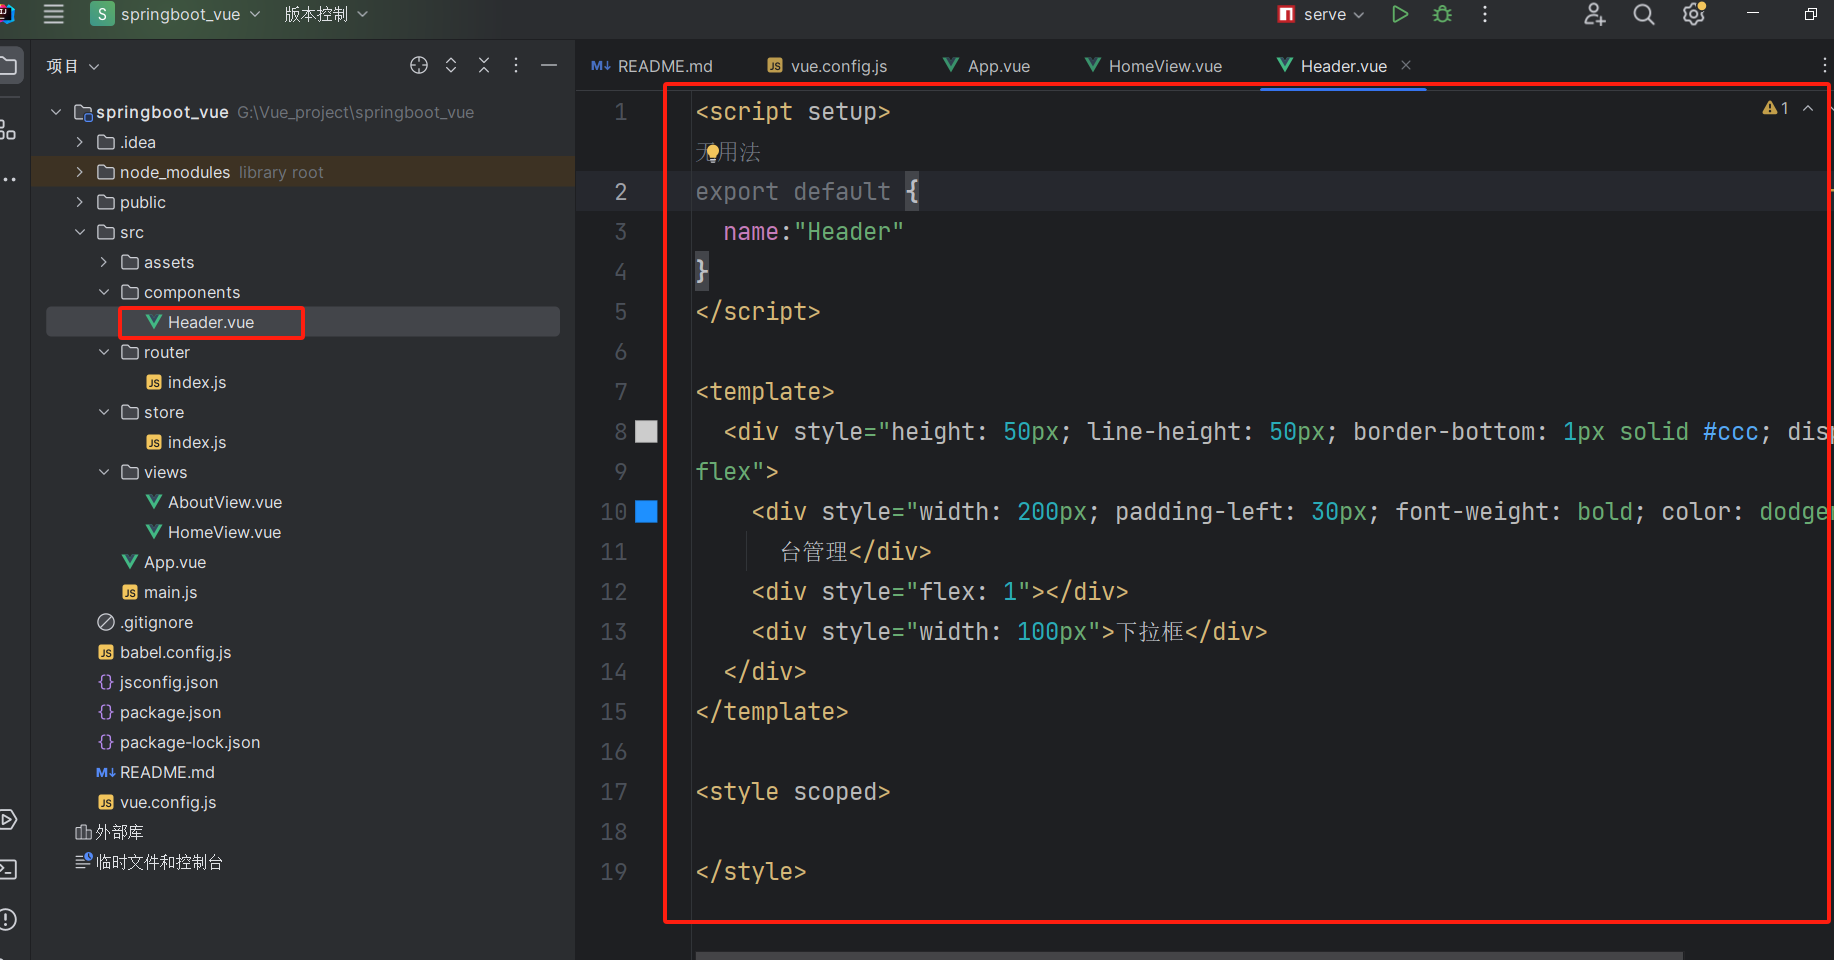Collapse the store folder
This screenshot has width=1834, height=960.
pyautogui.click(x=104, y=412)
